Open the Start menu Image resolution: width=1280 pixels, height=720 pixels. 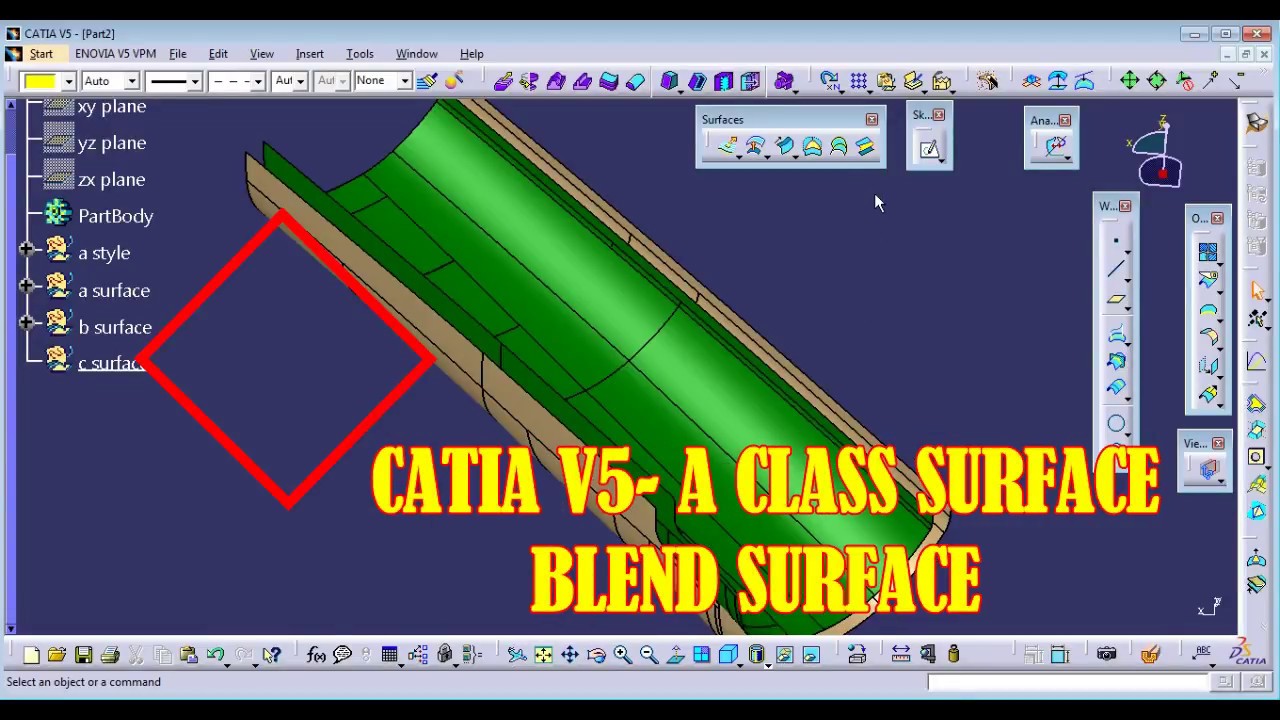pyautogui.click(x=41, y=54)
